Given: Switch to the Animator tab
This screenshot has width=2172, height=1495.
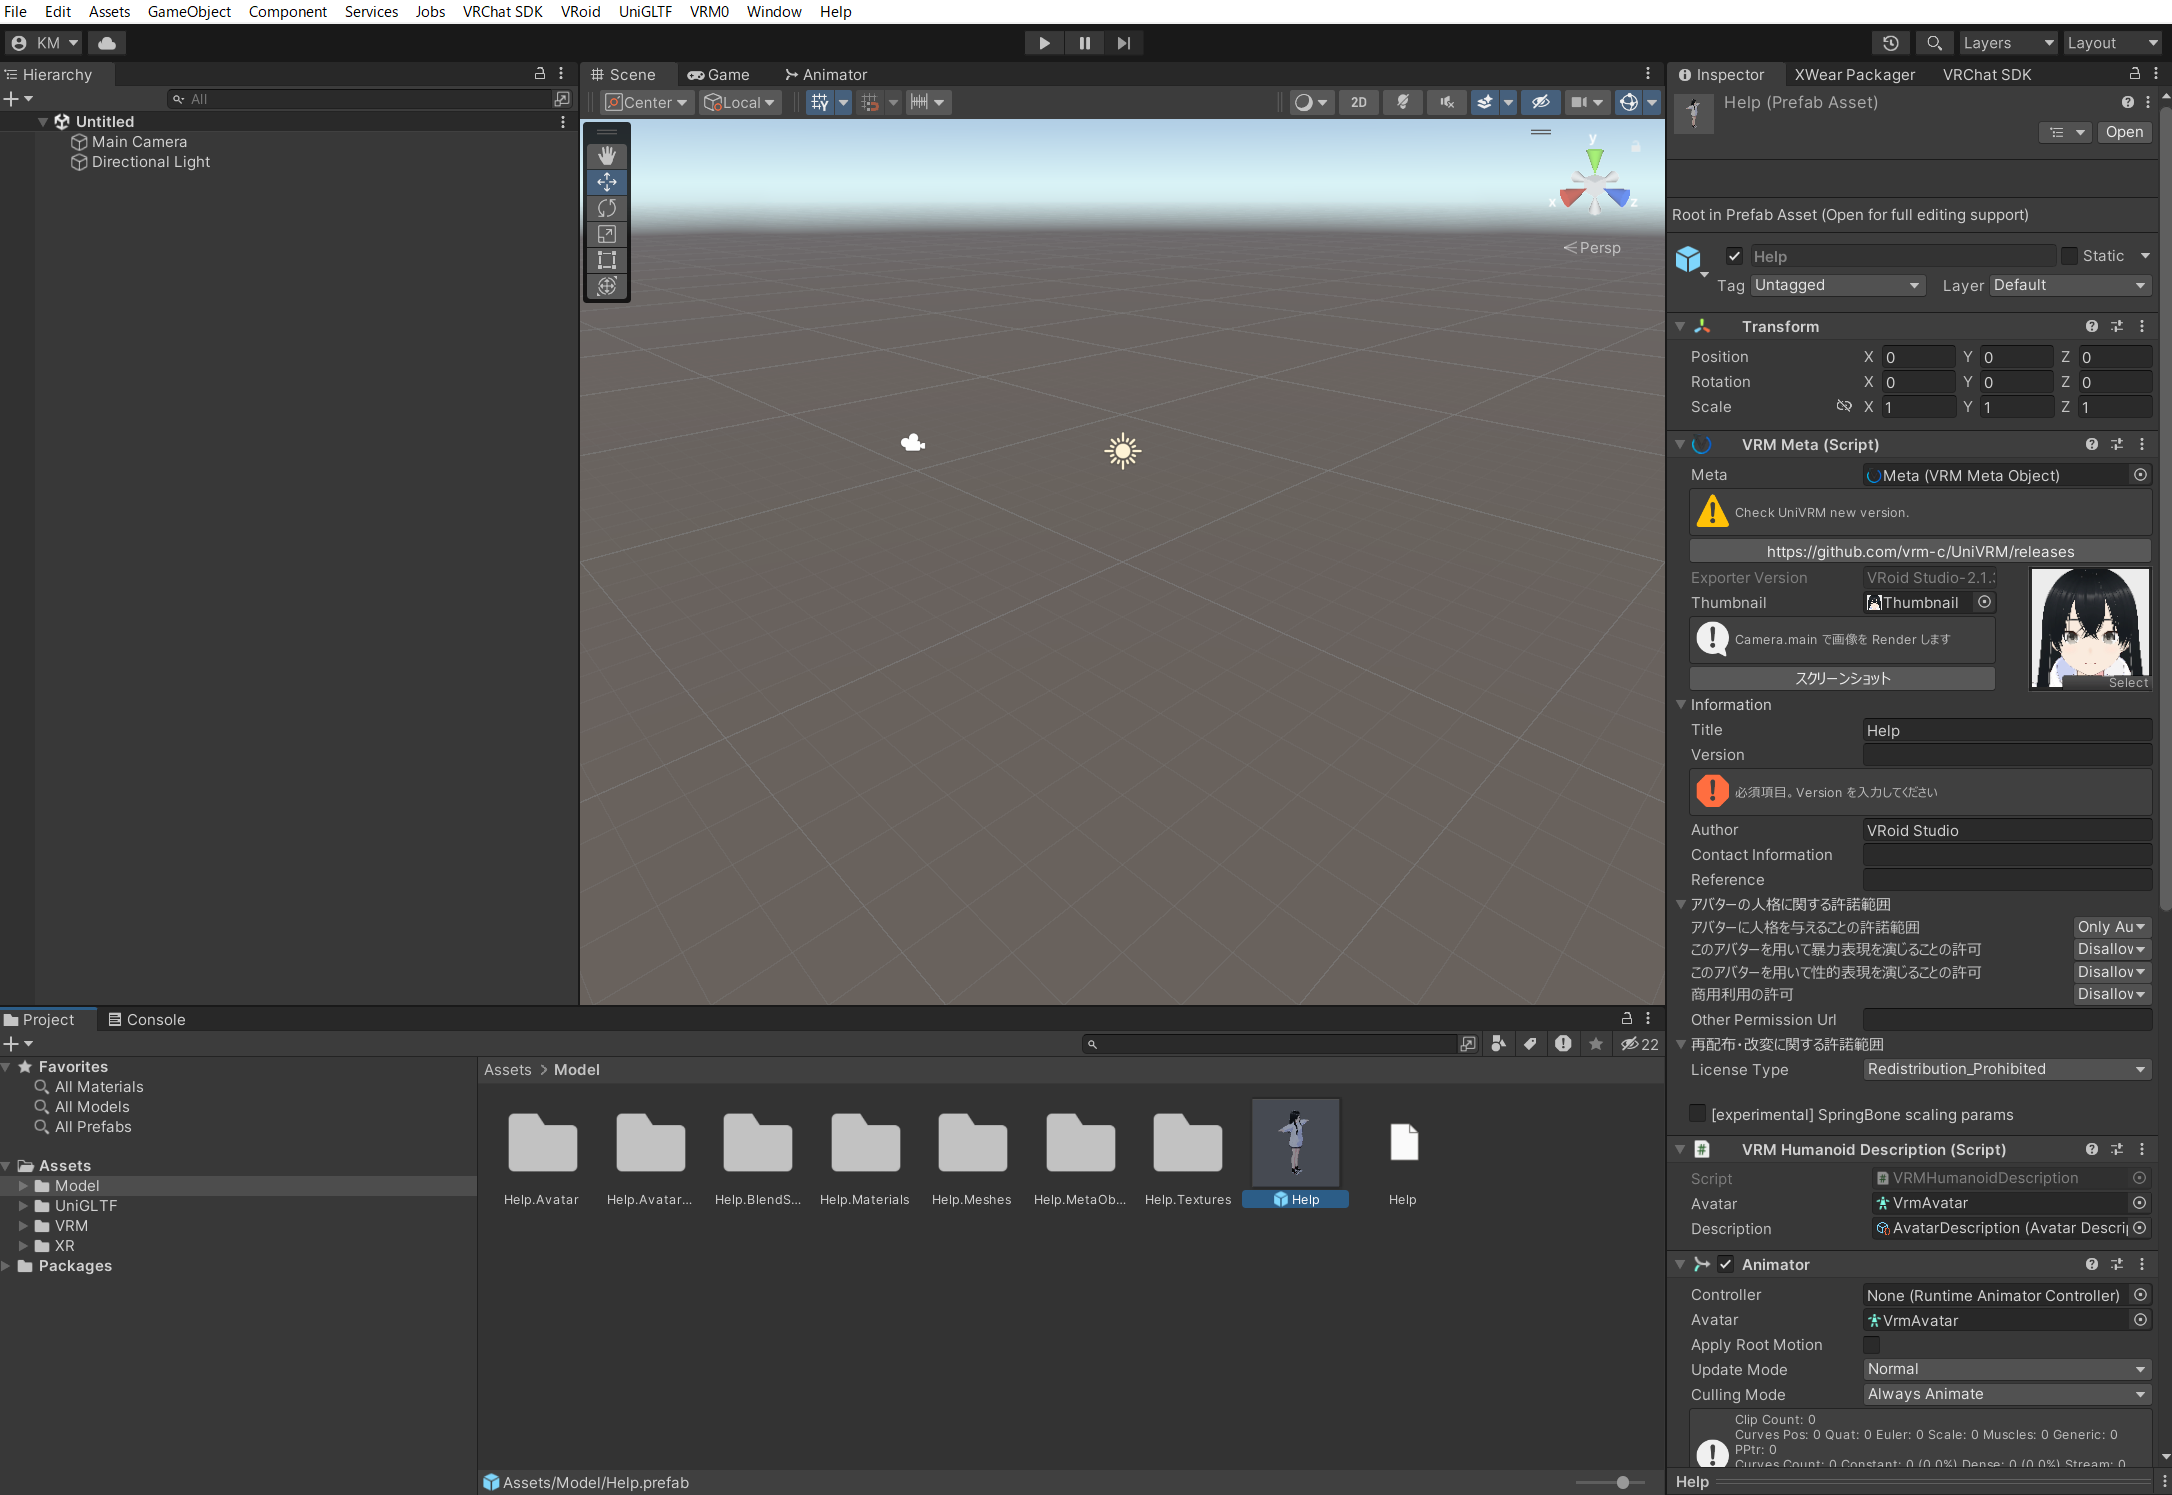Looking at the screenshot, I should click(x=825, y=74).
